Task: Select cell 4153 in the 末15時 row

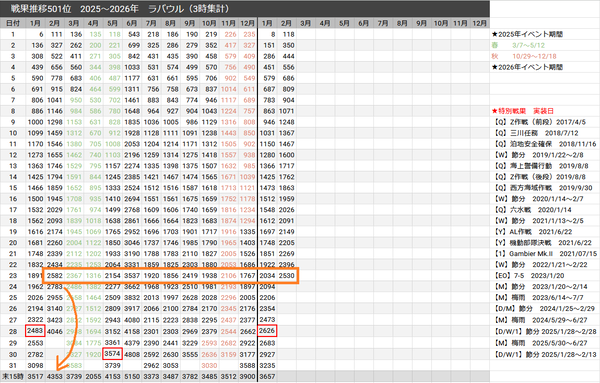Action: [x=112, y=376]
